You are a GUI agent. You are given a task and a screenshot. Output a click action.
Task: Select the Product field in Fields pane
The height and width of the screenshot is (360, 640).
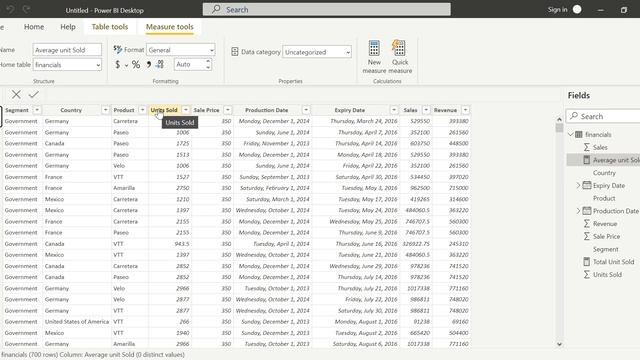point(604,198)
